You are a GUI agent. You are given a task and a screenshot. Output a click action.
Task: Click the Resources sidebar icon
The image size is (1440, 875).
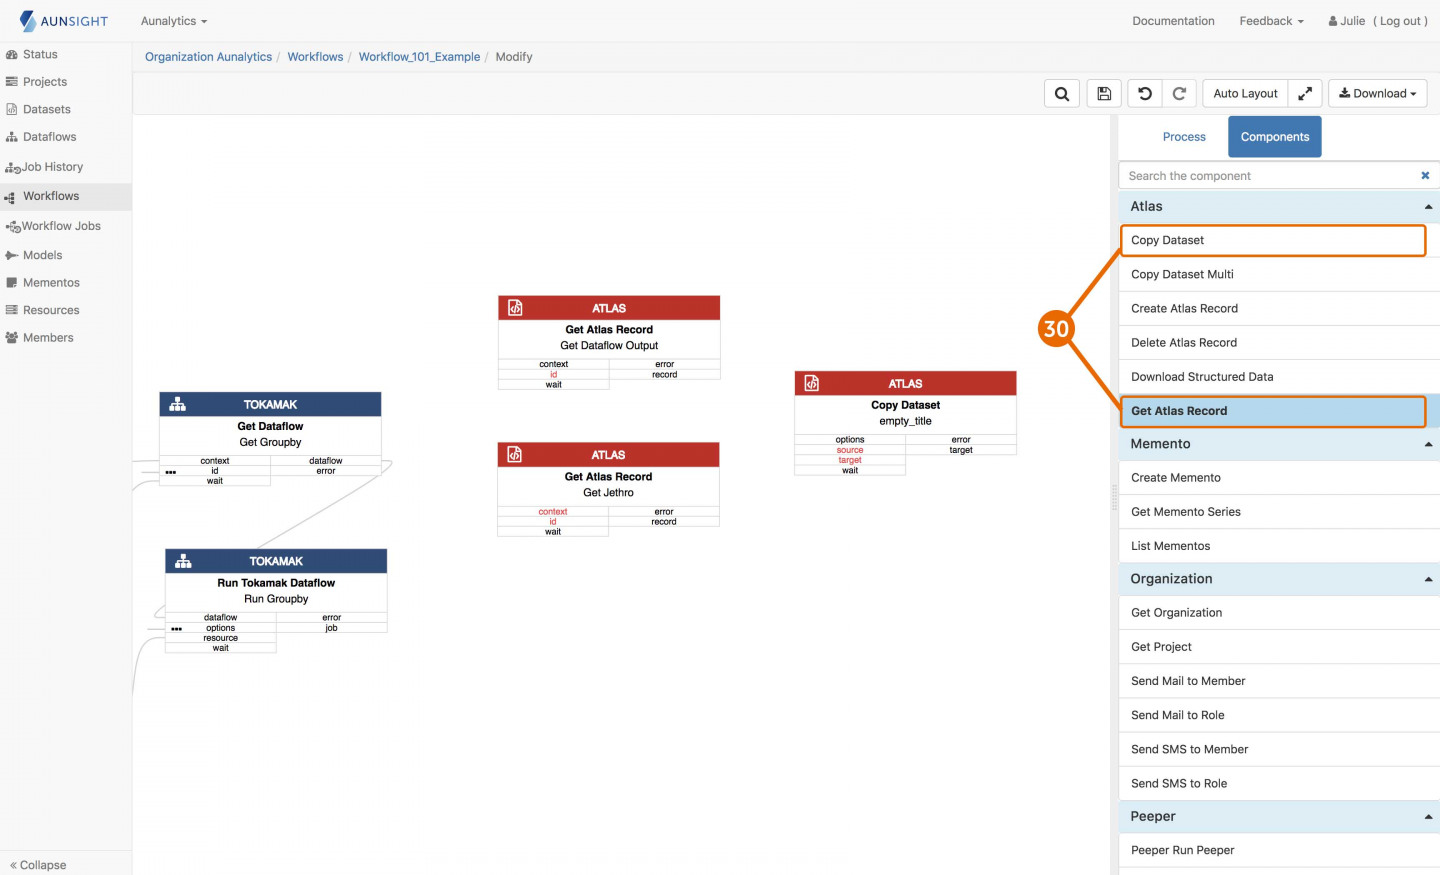tap(12, 311)
